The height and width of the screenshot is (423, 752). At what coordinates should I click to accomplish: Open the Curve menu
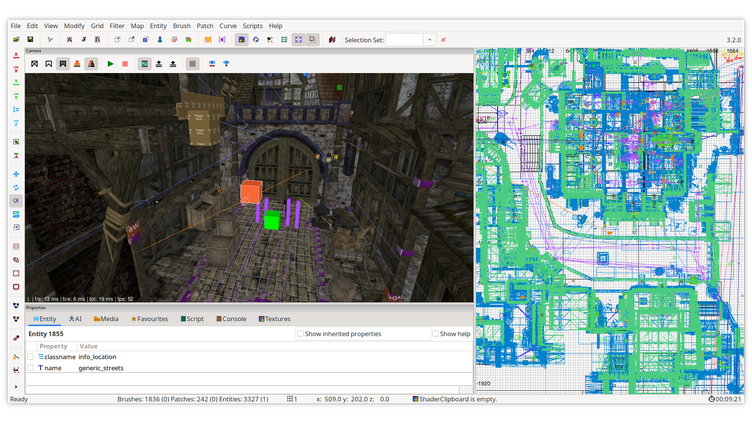[x=228, y=25]
